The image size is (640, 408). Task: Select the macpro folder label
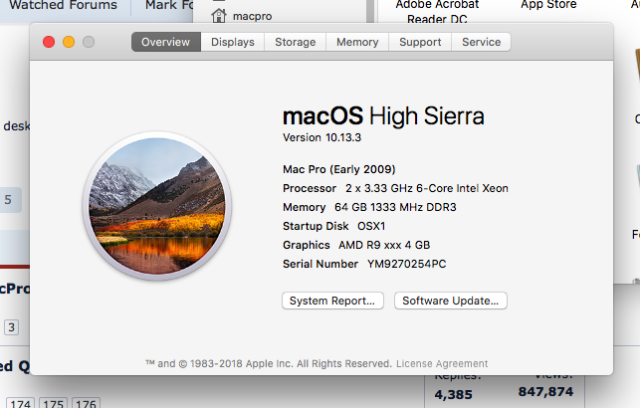click(252, 16)
